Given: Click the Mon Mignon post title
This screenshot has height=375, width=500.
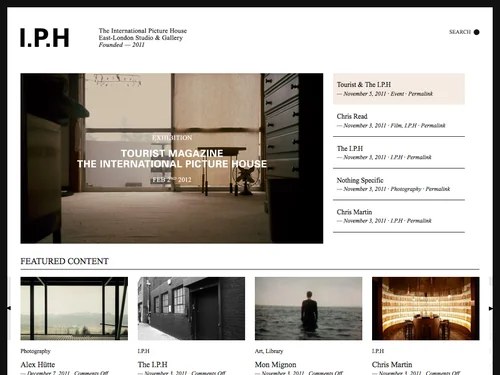Looking at the screenshot, I should click(x=275, y=364).
